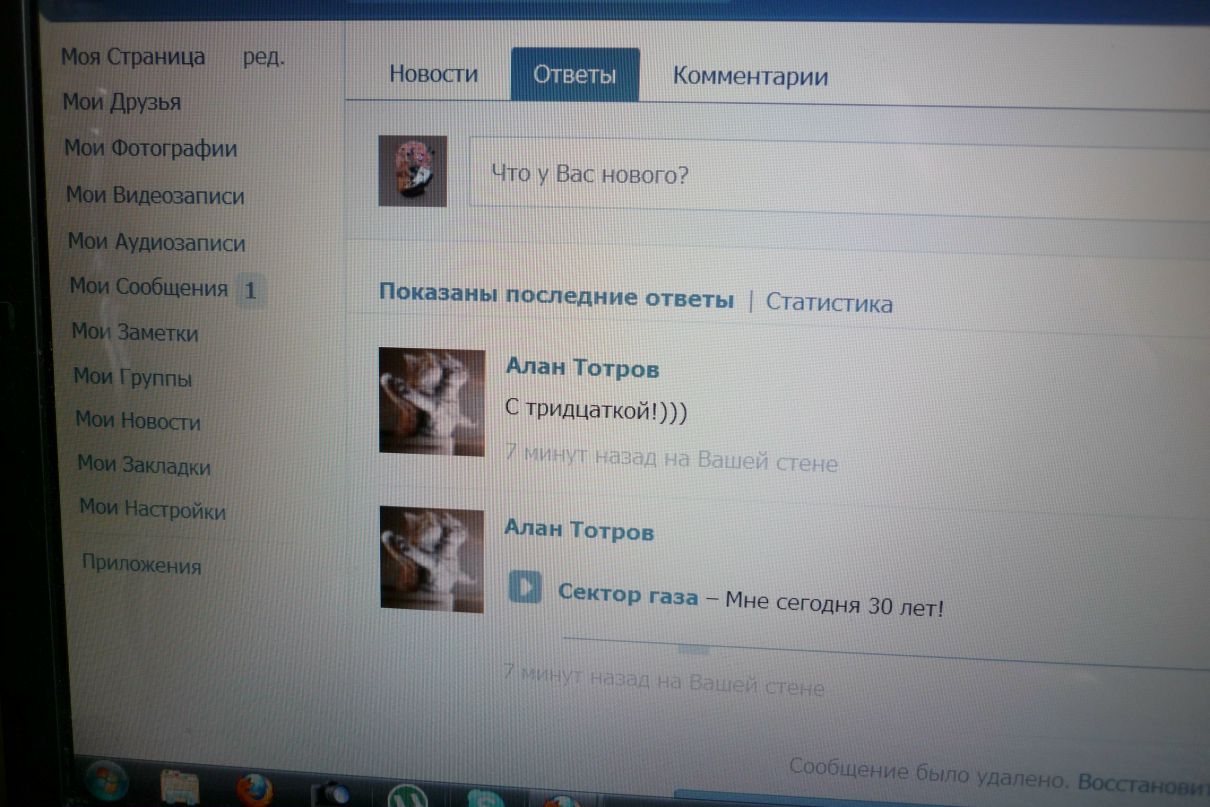Open File Explorer from the taskbar
The height and width of the screenshot is (807, 1210).
pyautogui.click(x=182, y=786)
